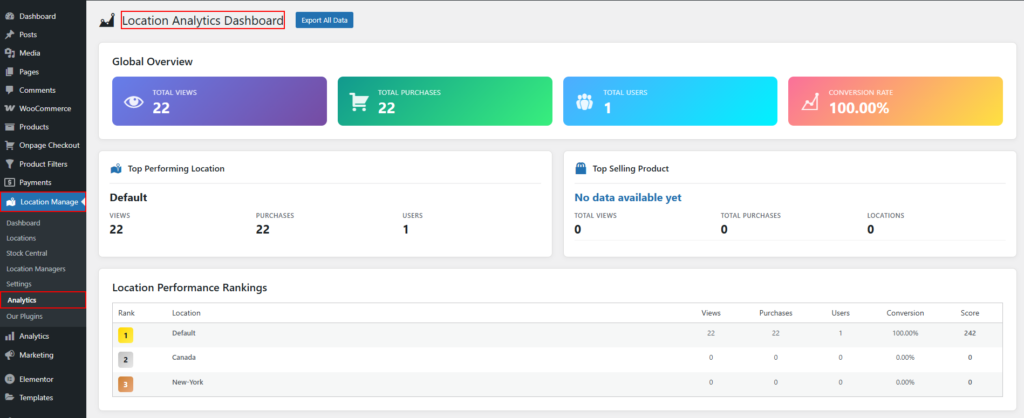The image size is (1024, 418).
Task: Open the Stock Central submenu item
Action: click(x=26, y=253)
